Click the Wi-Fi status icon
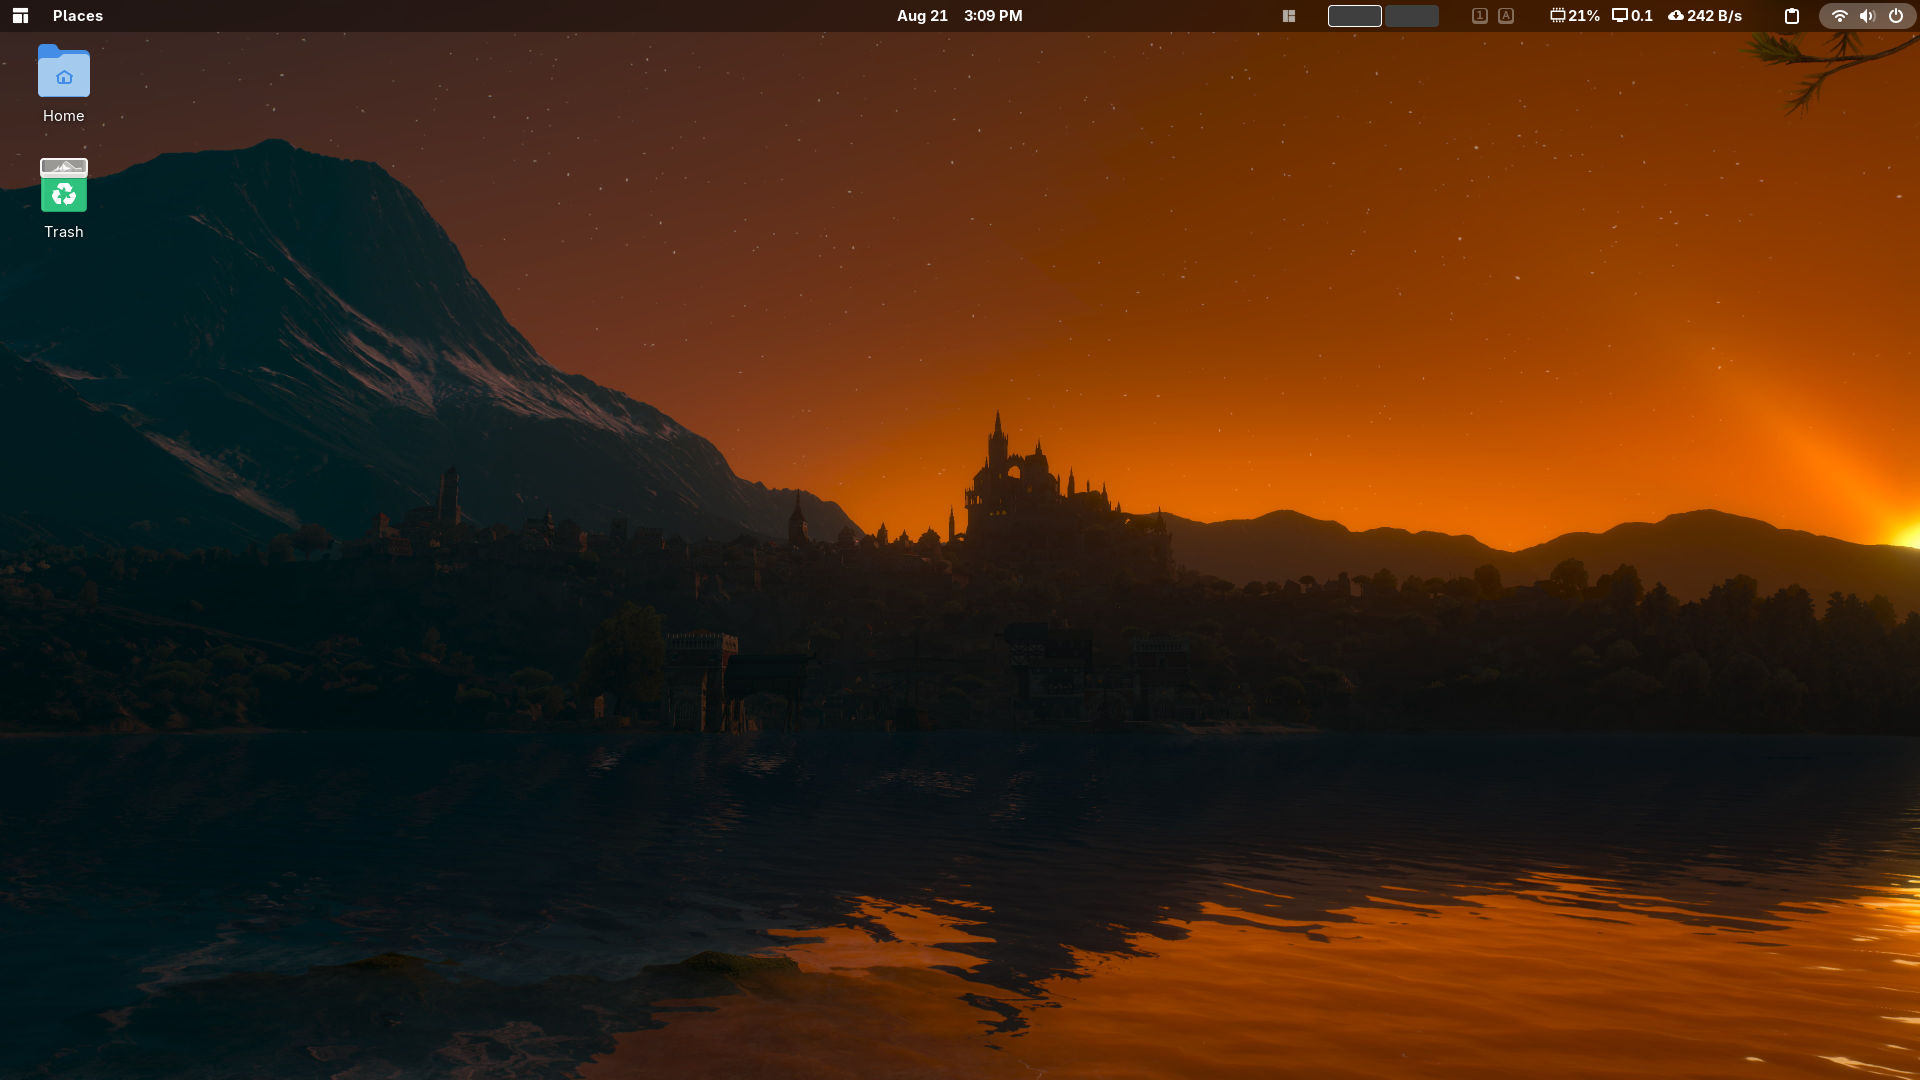Screen dimensions: 1920x1080 1839,16
